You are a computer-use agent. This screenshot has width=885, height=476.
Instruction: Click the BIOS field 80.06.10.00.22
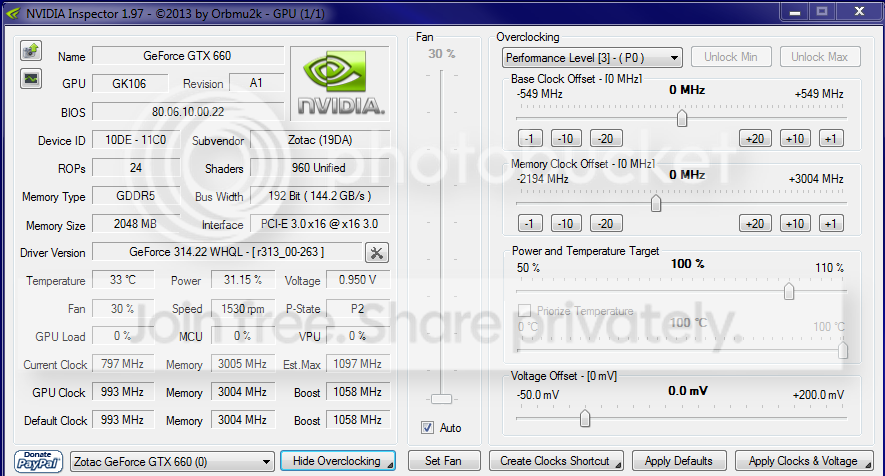187,112
